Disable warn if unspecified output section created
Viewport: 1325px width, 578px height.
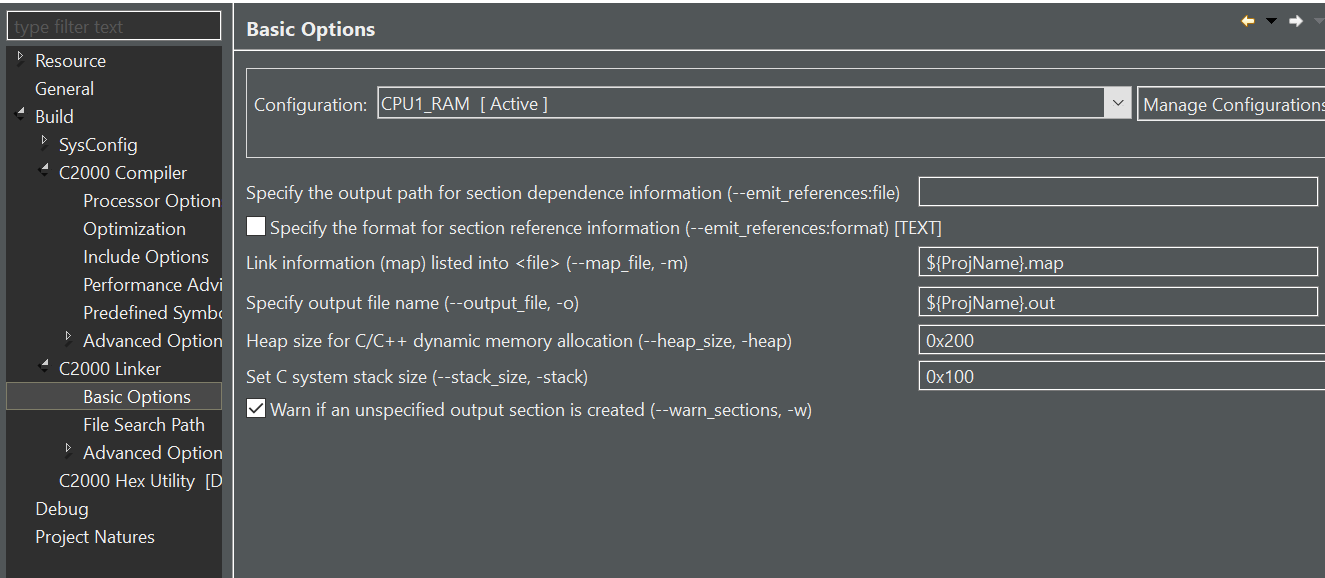[x=256, y=408]
